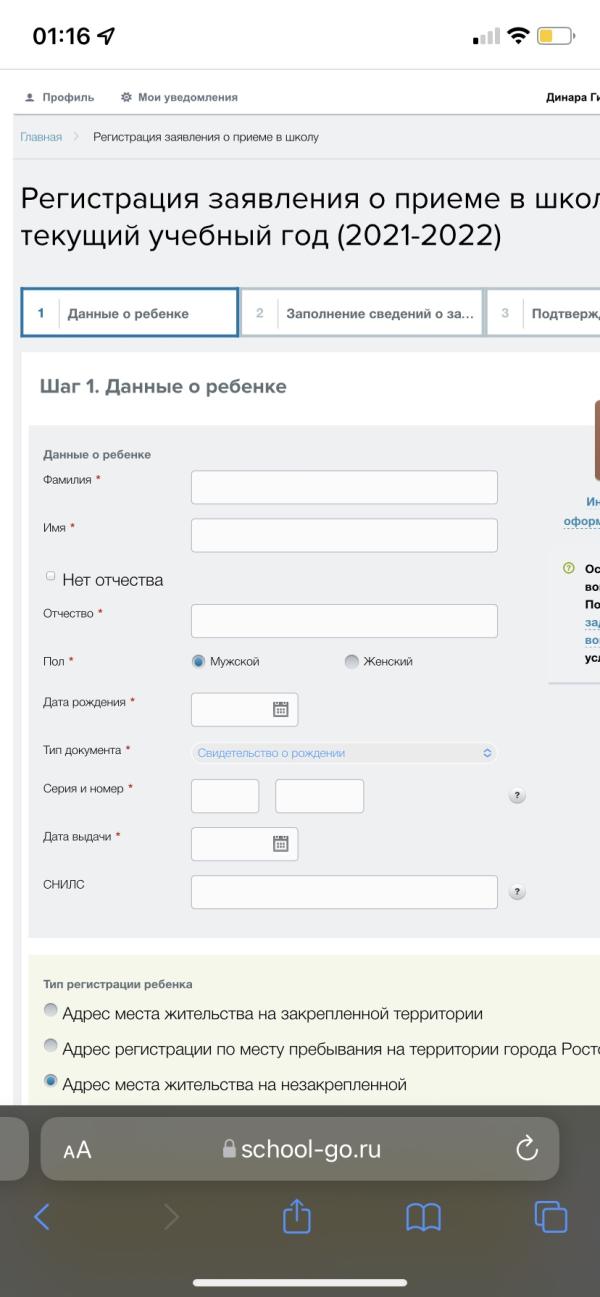Open Safari bookmarks icon
Image resolution: width=600 pixels, height=1297 pixels.
pyautogui.click(x=423, y=1215)
